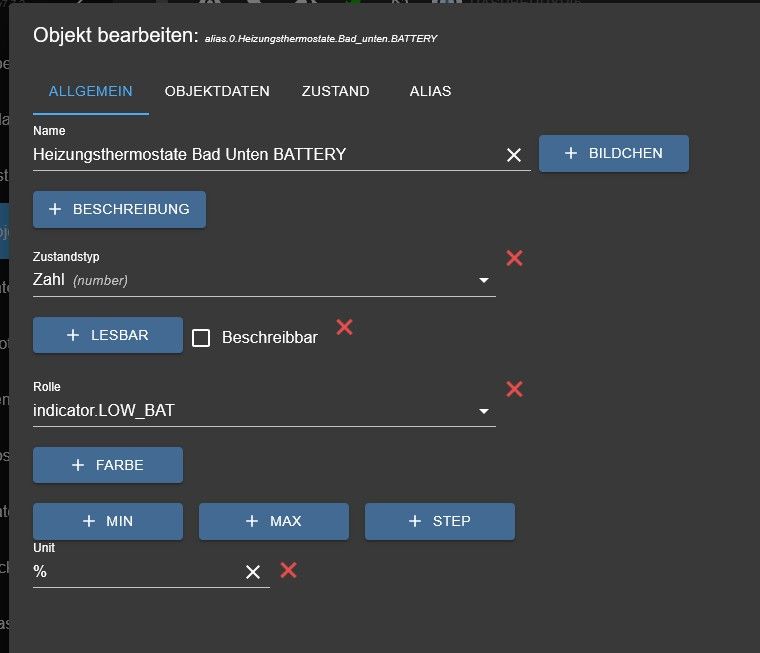This screenshot has width=760, height=653.
Task: Toggle the Beschreibbar checkbox
Action: coord(201,338)
